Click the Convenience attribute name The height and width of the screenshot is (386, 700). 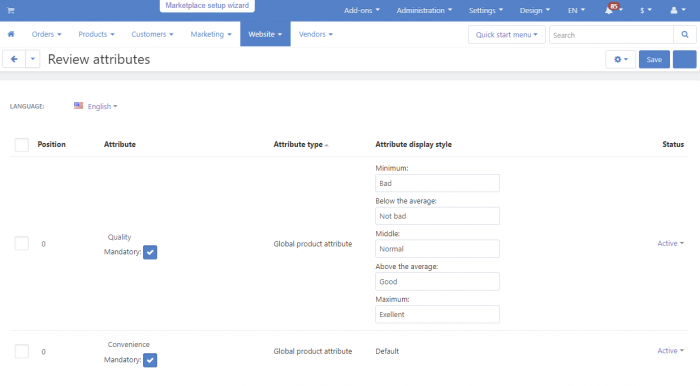[x=129, y=344]
